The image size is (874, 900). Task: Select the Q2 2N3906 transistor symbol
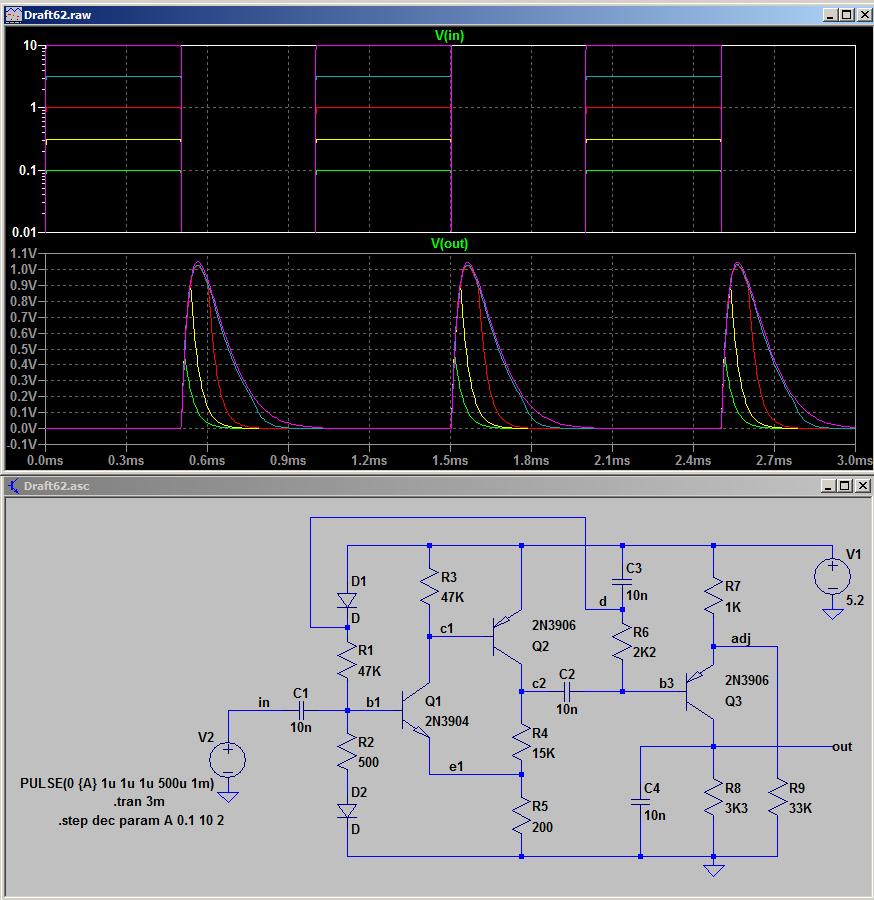507,637
